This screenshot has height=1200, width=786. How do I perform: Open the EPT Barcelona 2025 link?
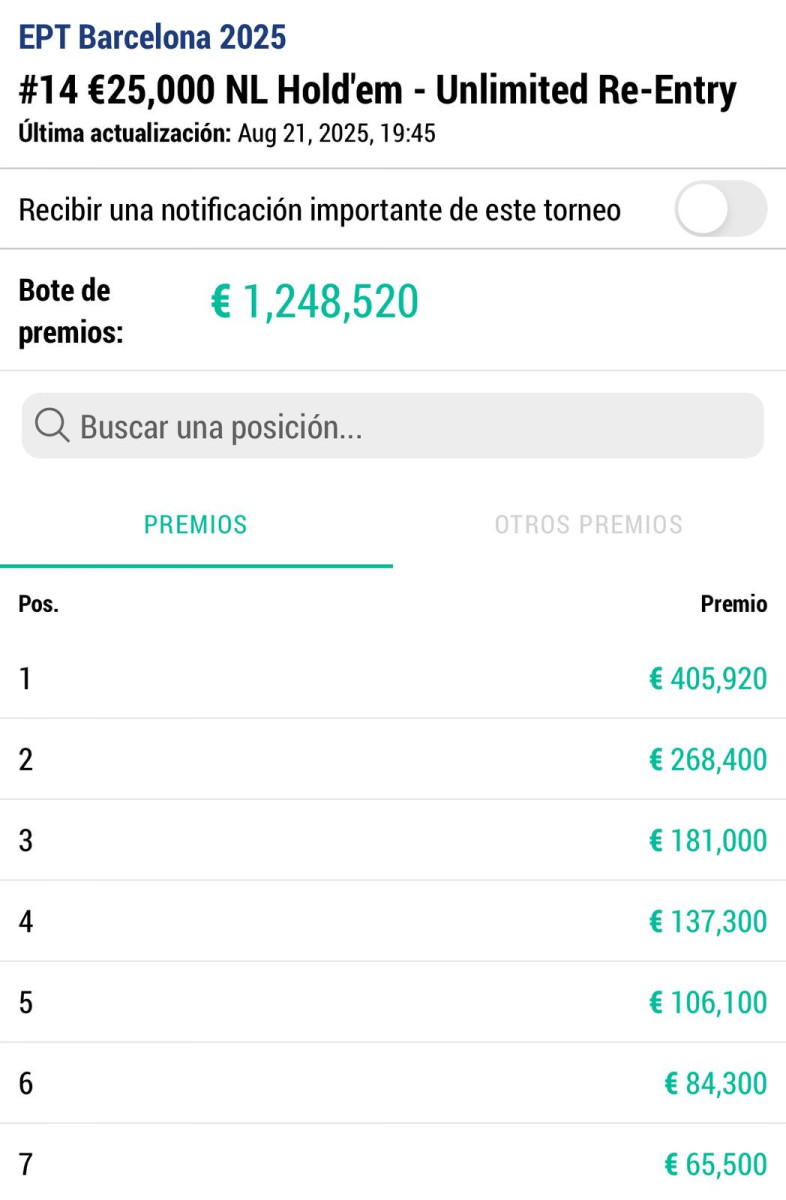pyautogui.click(x=152, y=38)
